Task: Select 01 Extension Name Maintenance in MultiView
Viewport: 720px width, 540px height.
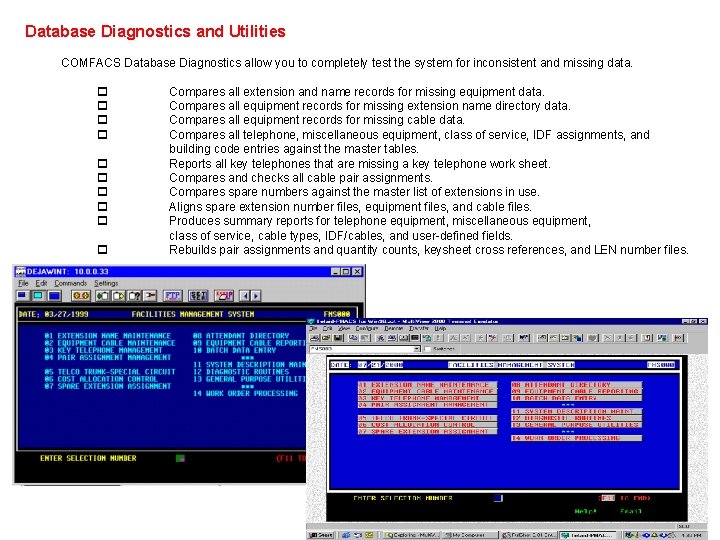Action: pyautogui.click(x=427, y=384)
